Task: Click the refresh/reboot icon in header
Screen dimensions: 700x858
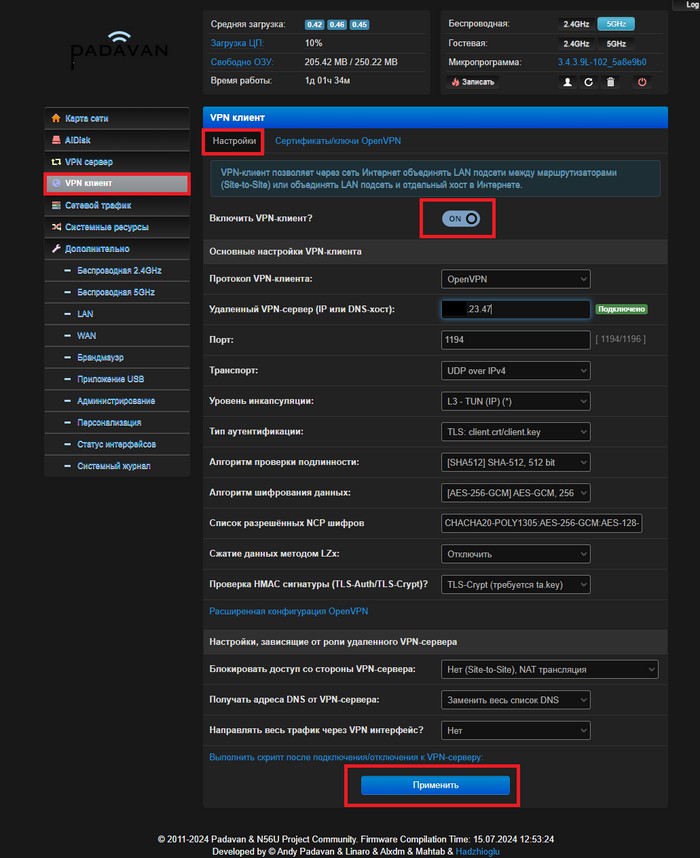Action: click(589, 82)
